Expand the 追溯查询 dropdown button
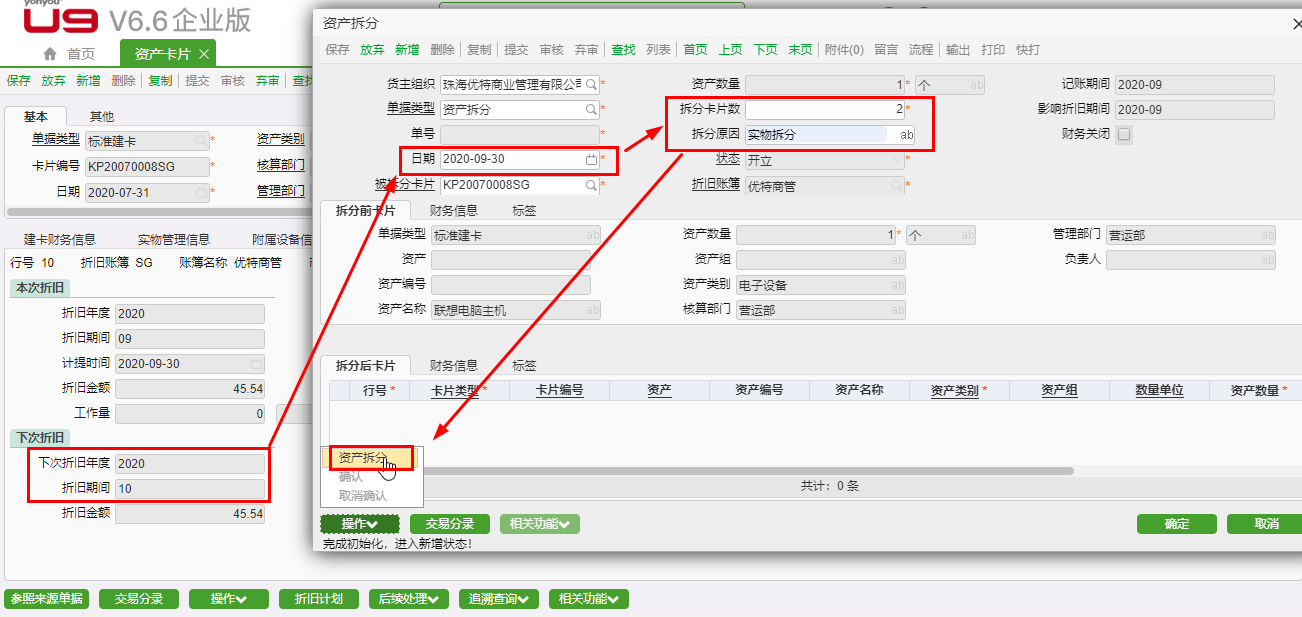 [499, 599]
